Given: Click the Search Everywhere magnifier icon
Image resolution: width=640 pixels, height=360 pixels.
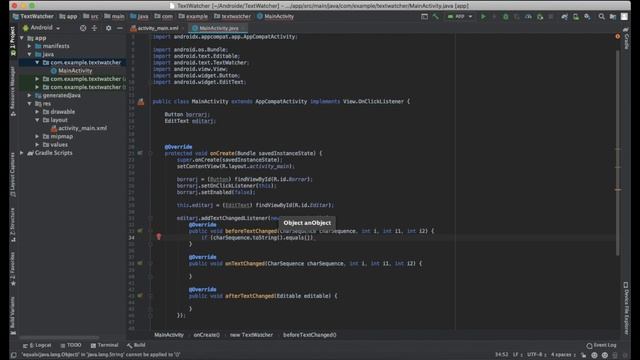Looking at the screenshot, I should (602, 17).
